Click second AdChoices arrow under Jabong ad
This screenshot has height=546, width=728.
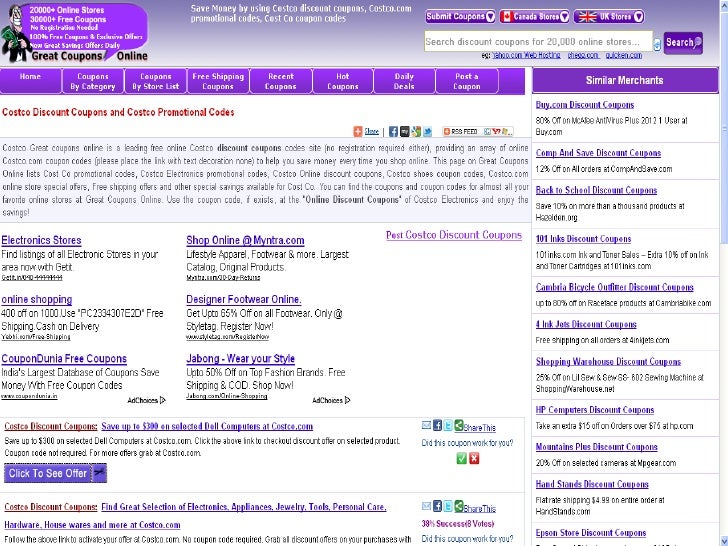tap(348, 400)
